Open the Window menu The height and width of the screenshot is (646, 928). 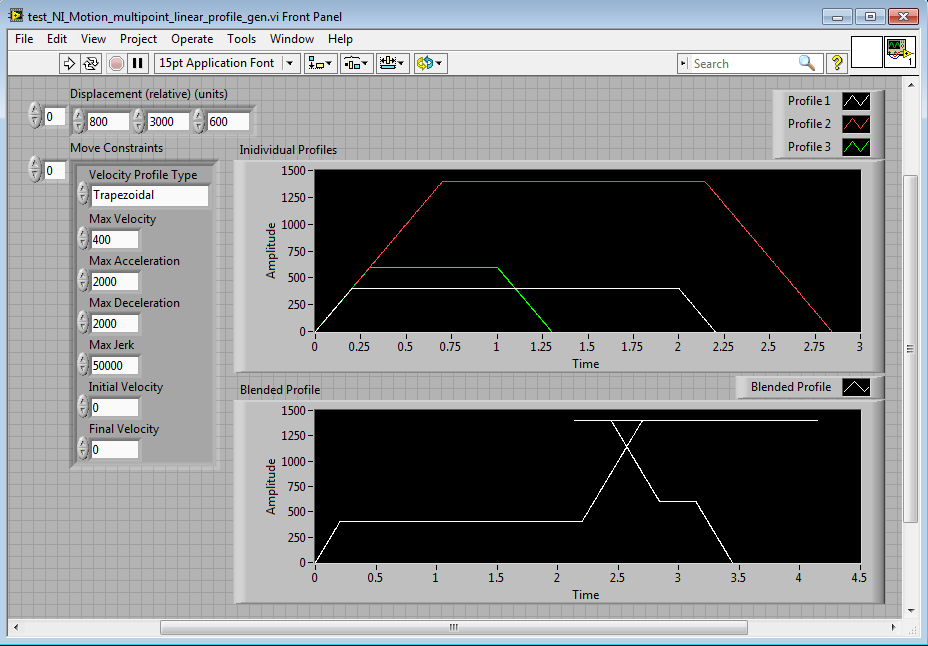pos(292,39)
